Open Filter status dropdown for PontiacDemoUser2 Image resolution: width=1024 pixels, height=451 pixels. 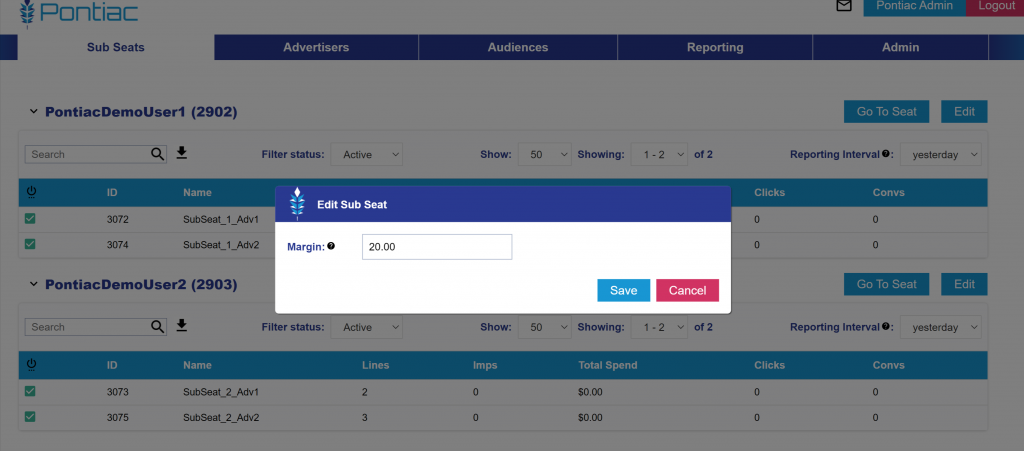coord(366,327)
